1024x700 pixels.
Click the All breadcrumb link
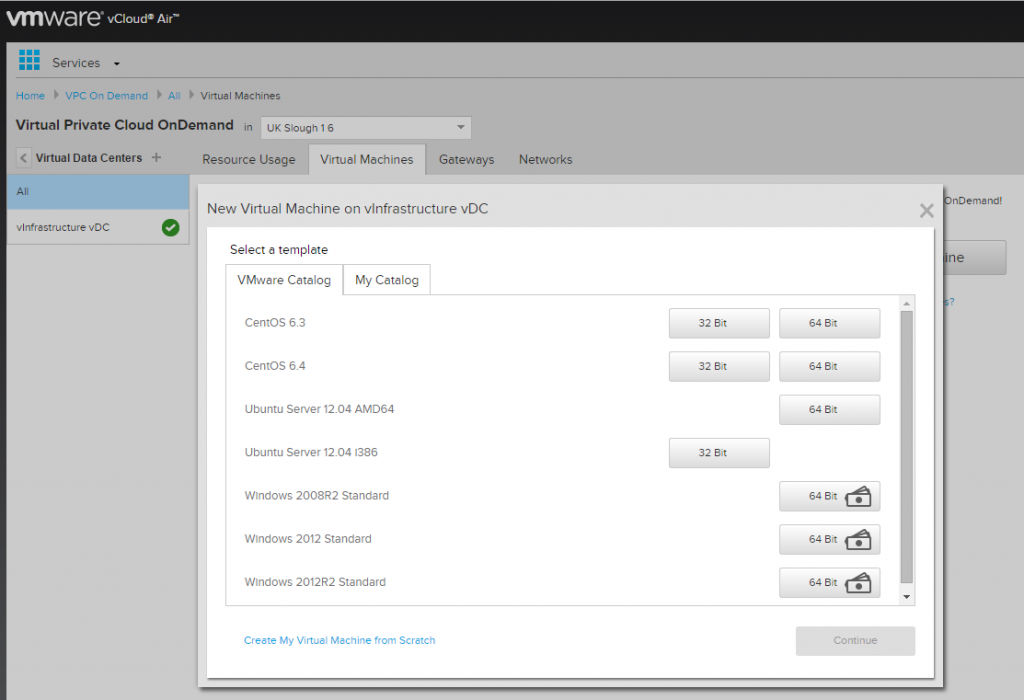tap(174, 96)
